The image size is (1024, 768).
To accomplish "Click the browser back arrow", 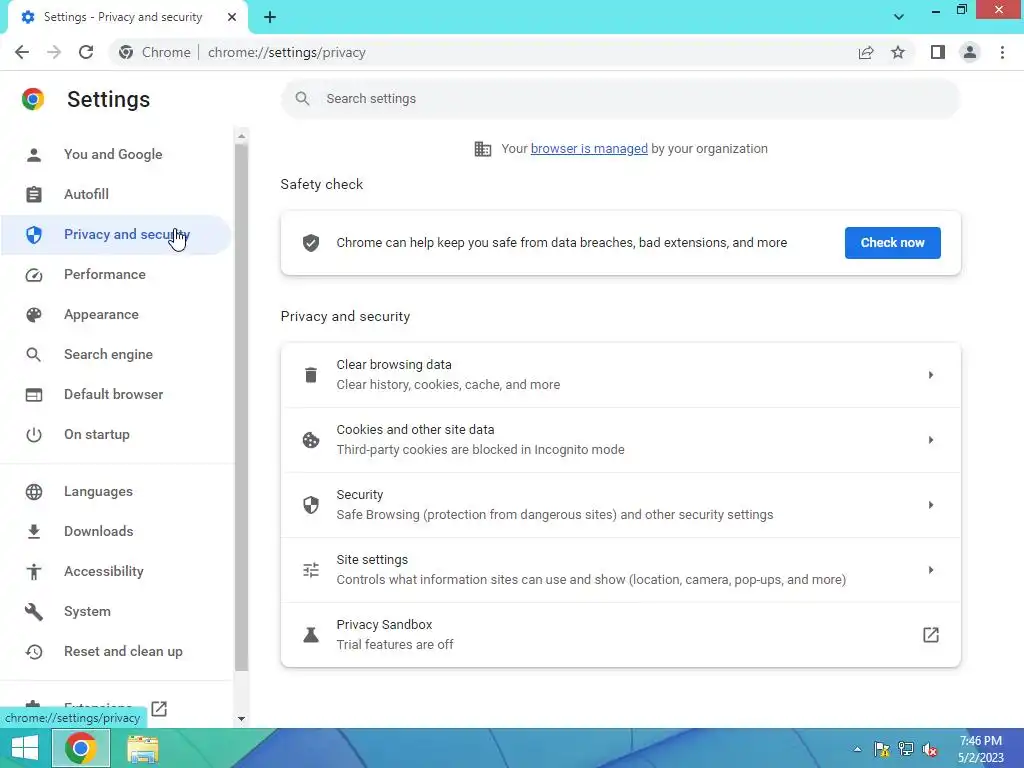I will coord(22,52).
